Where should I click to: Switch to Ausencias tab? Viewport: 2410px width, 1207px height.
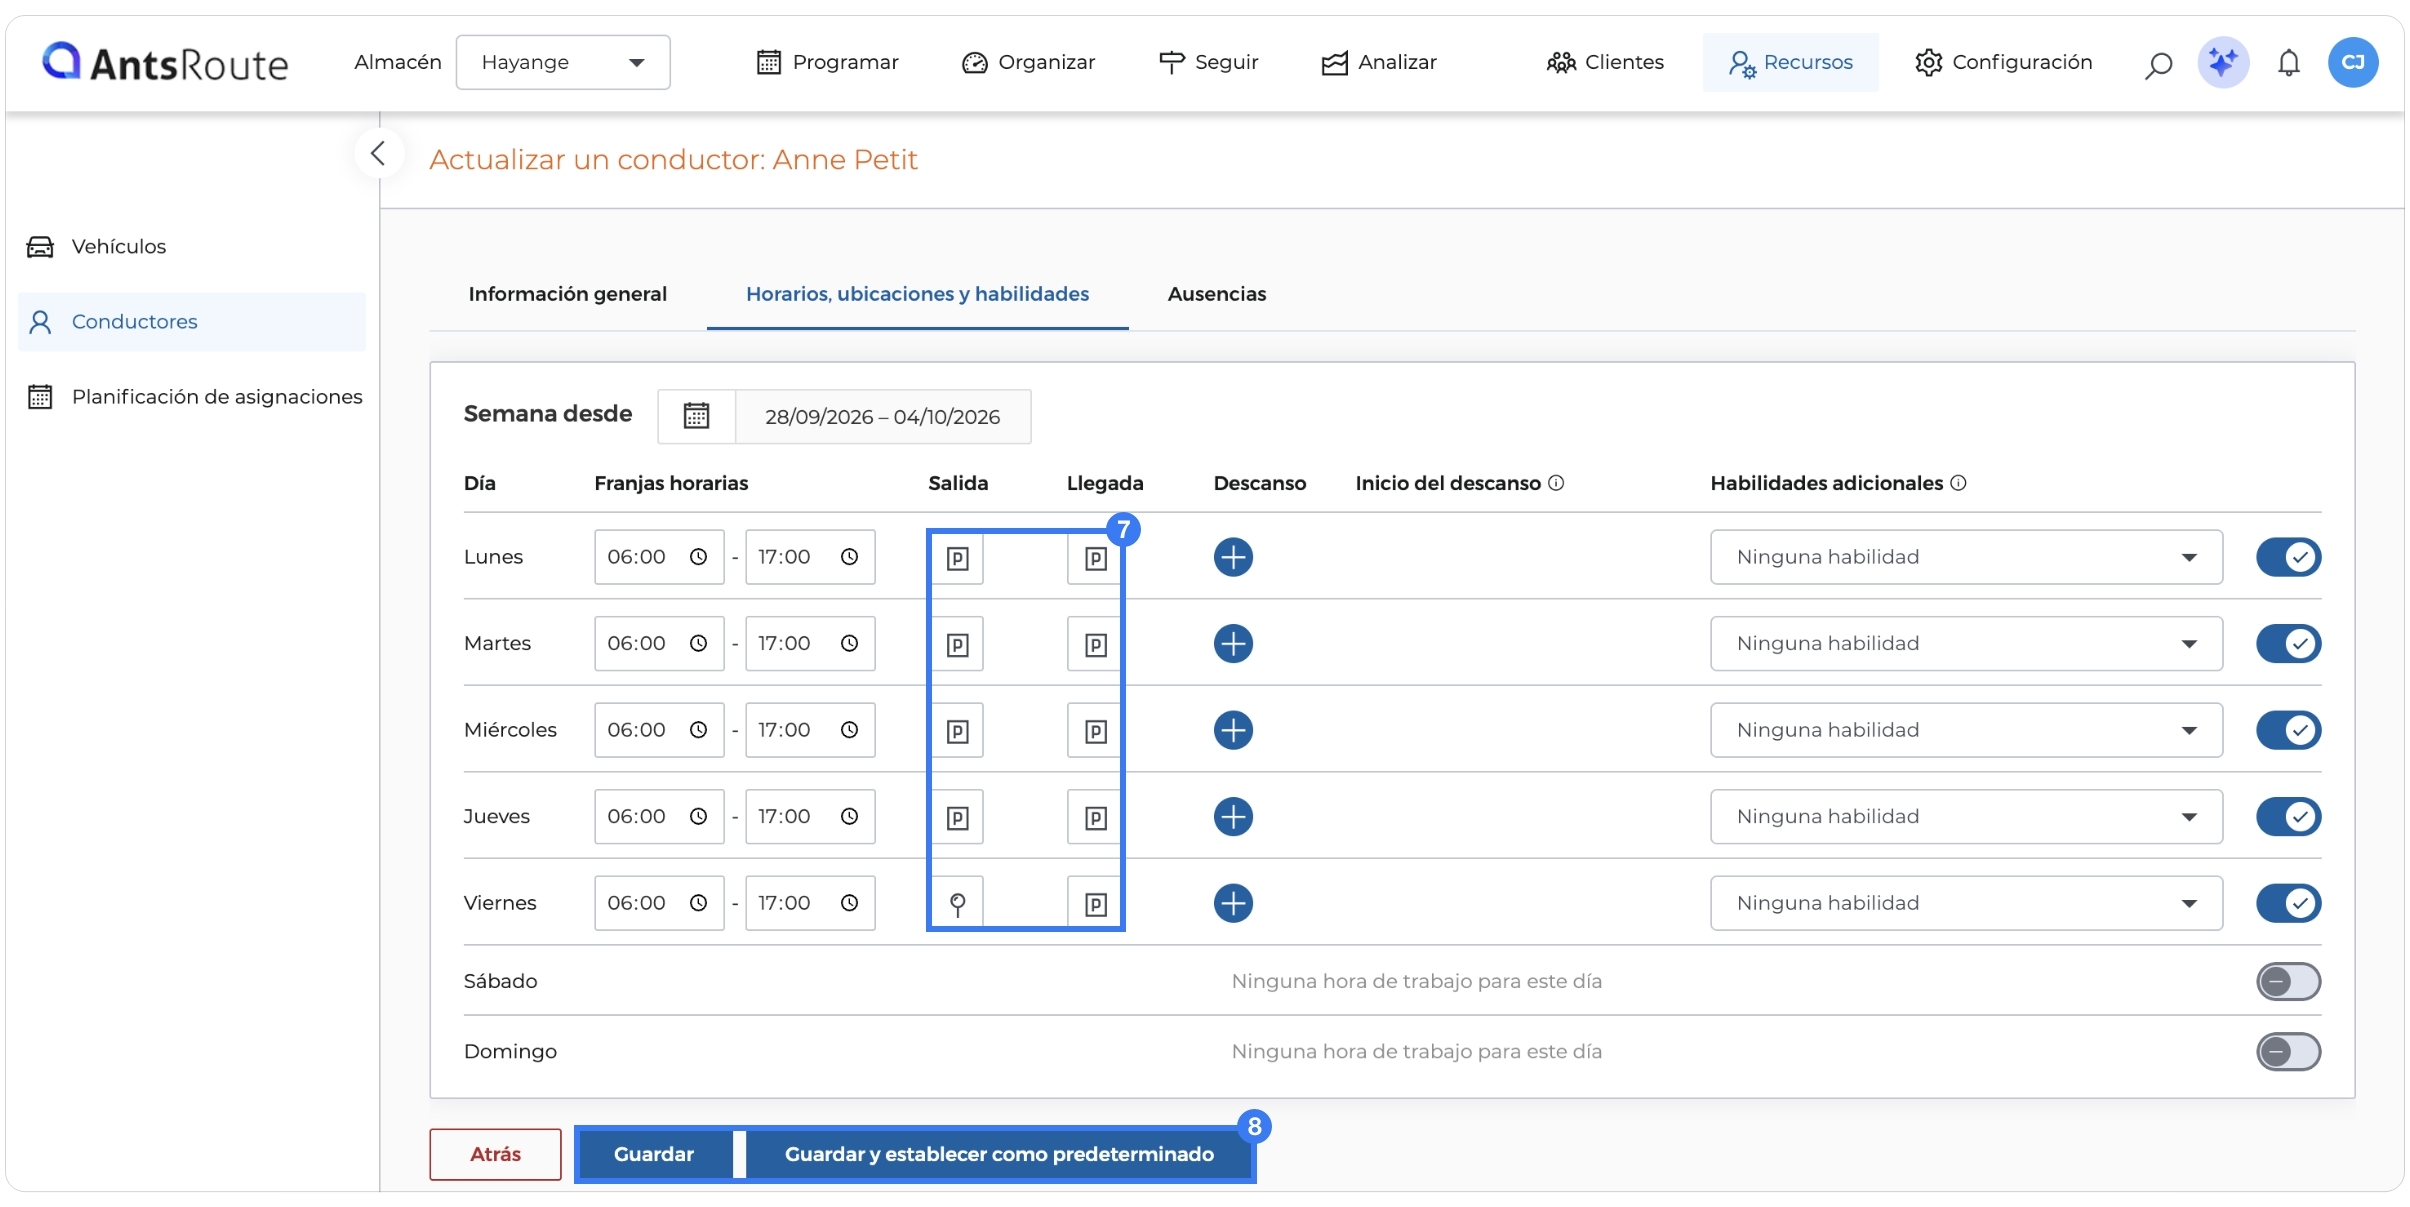click(x=1216, y=294)
